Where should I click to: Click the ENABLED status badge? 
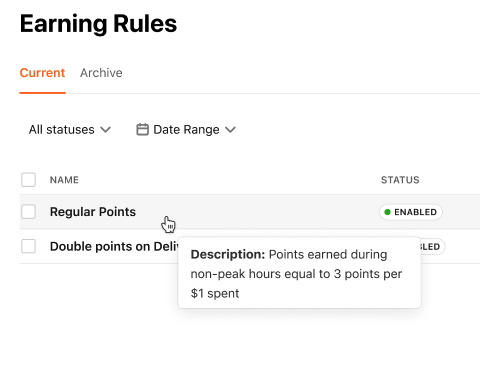411,212
